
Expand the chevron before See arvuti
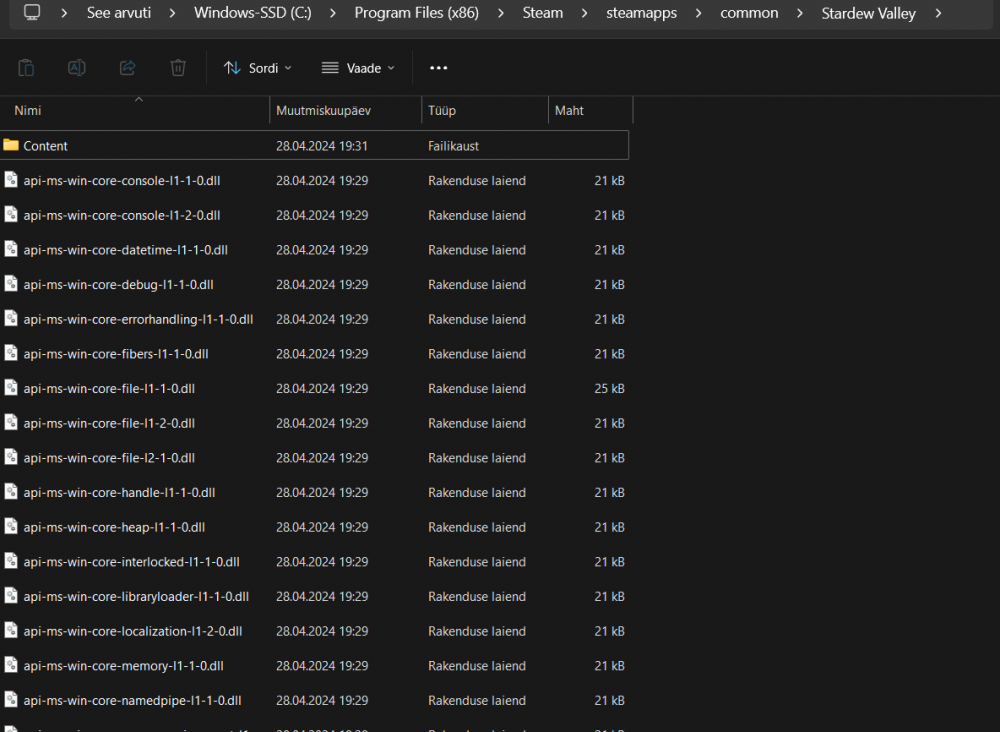tap(64, 13)
